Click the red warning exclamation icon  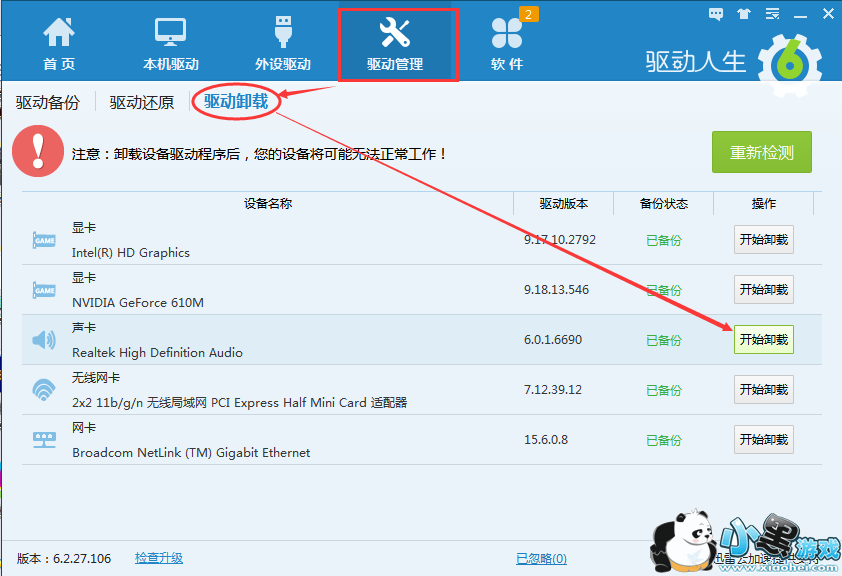(x=38, y=151)
